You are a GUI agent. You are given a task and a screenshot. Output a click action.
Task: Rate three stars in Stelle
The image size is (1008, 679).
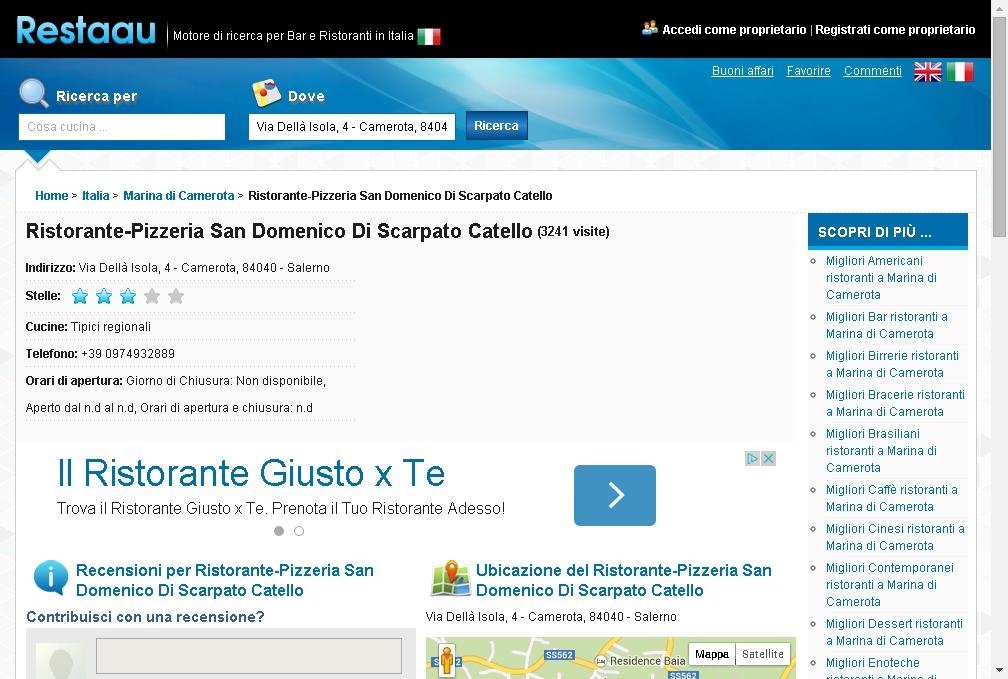coord(128,296)
